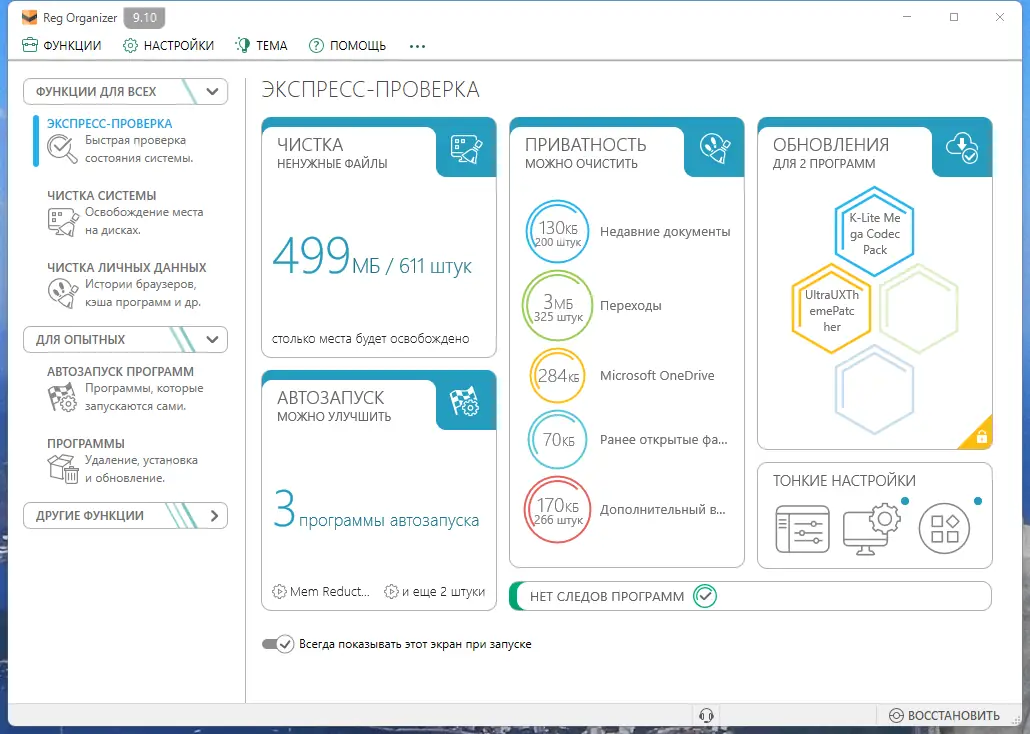Click the 170 КБ red circle gauge
This screenshot has height=734, width=1030.
coord(558,510)
